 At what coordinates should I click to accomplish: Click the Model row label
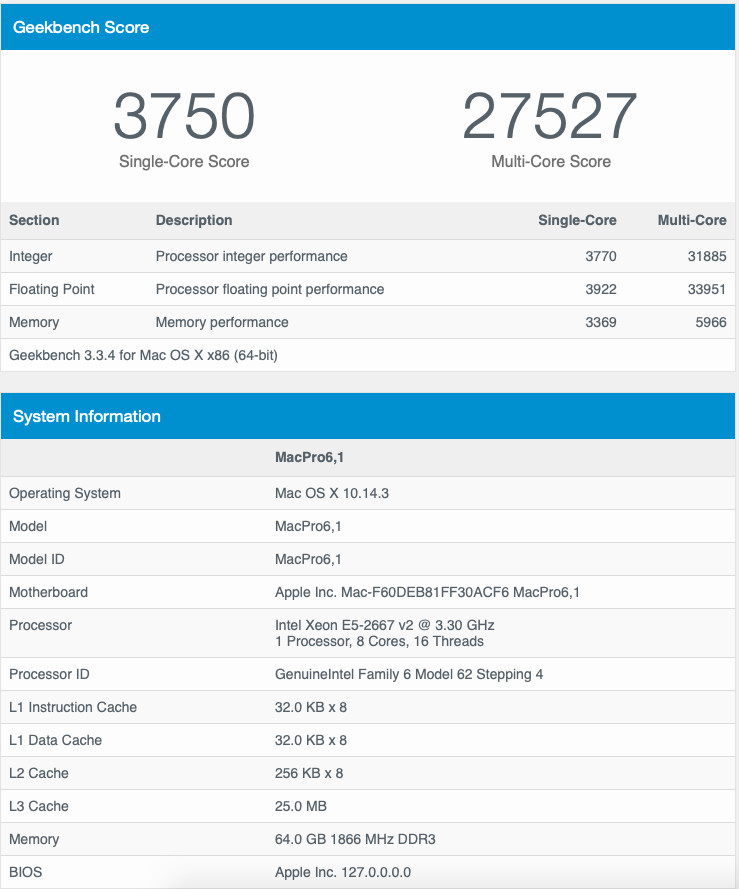click(28, 526)
